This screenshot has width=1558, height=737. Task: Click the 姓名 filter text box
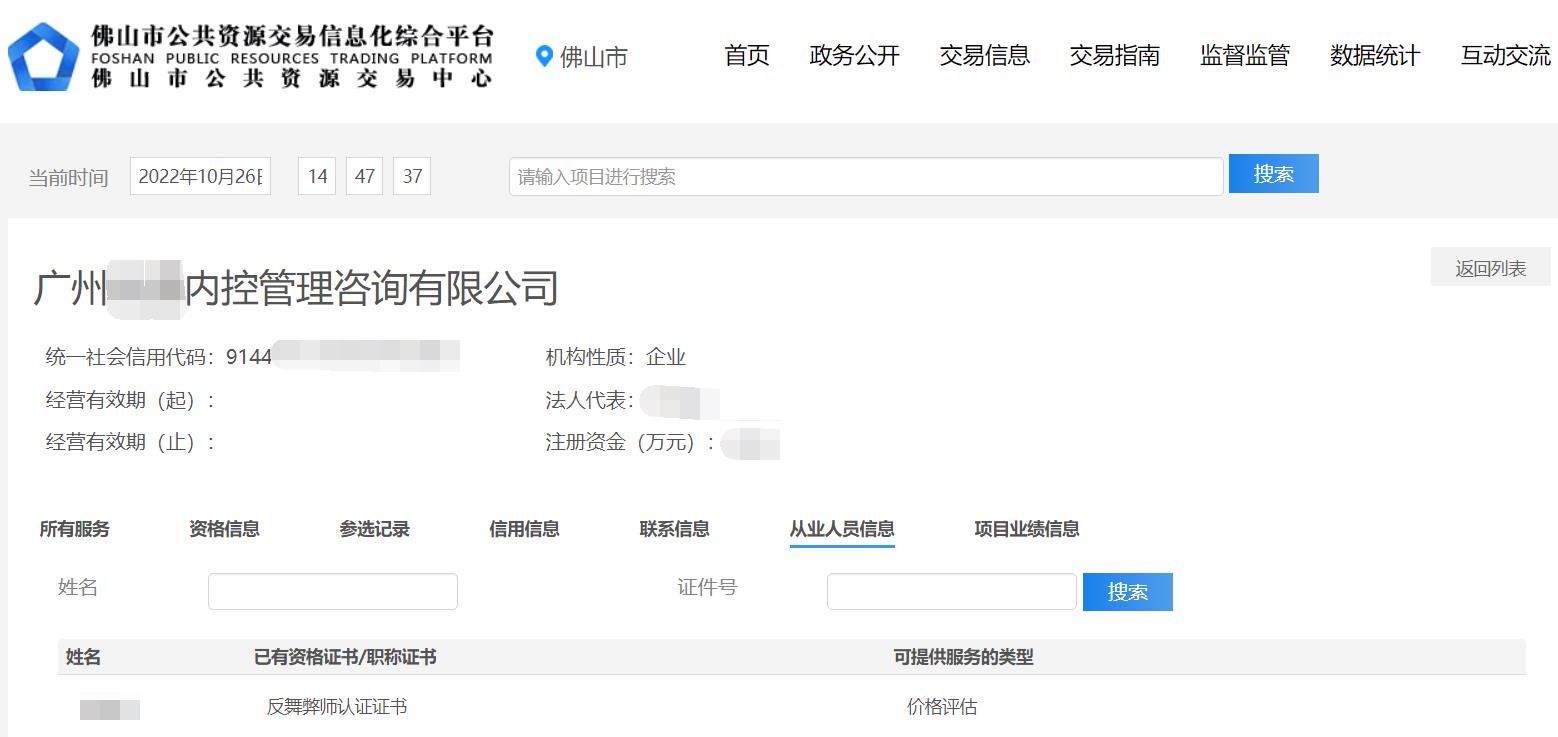(x=332, y=591)
